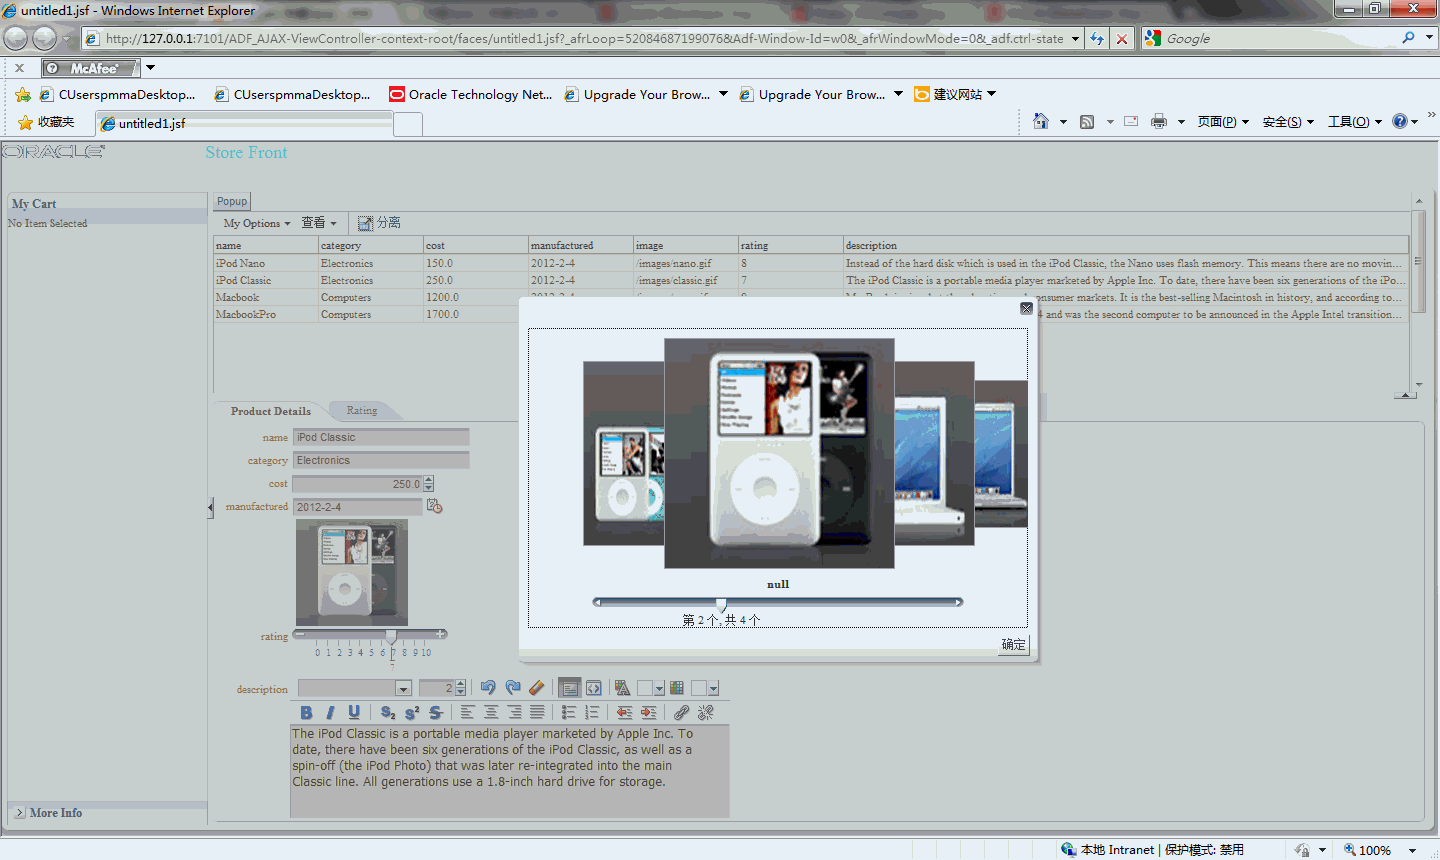Viewport: 1440px width, 860px height.
Task: Switch to source code editing mode
Action: (x=594, y=688)
